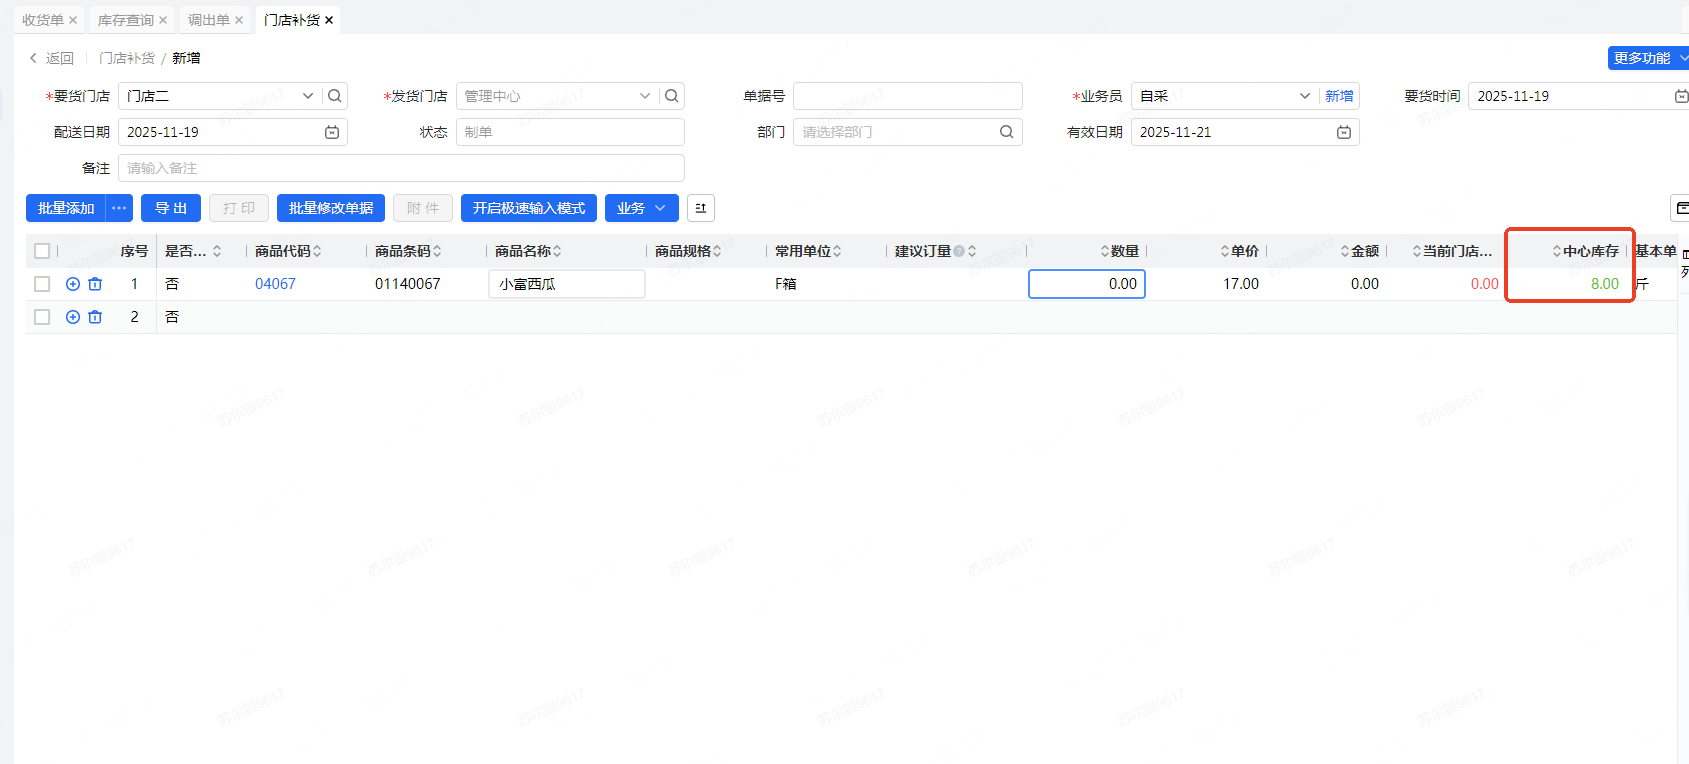Click the 批量添加 button
The image size is (1689, 764).
click(x=66, y=208)
